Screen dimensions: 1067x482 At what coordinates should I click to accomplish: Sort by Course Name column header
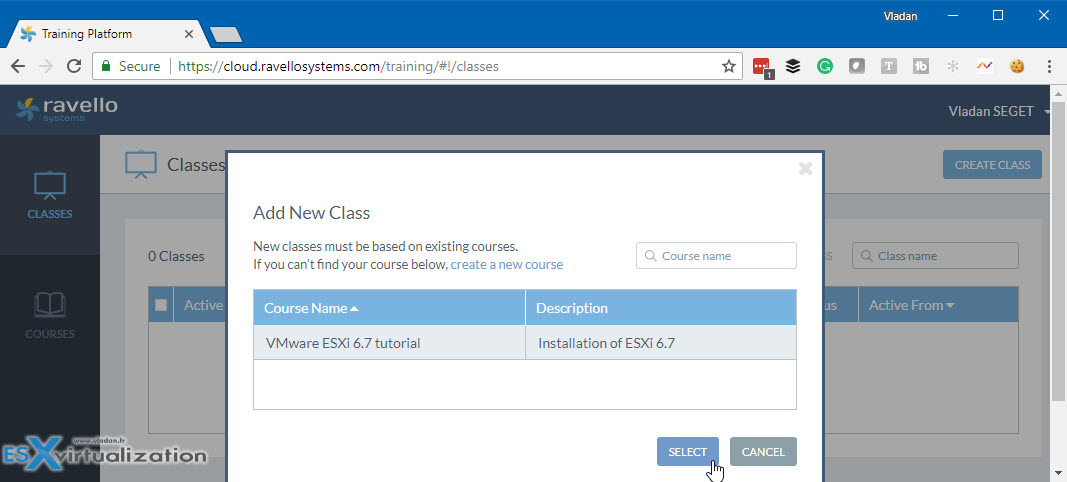coord(389,308)
